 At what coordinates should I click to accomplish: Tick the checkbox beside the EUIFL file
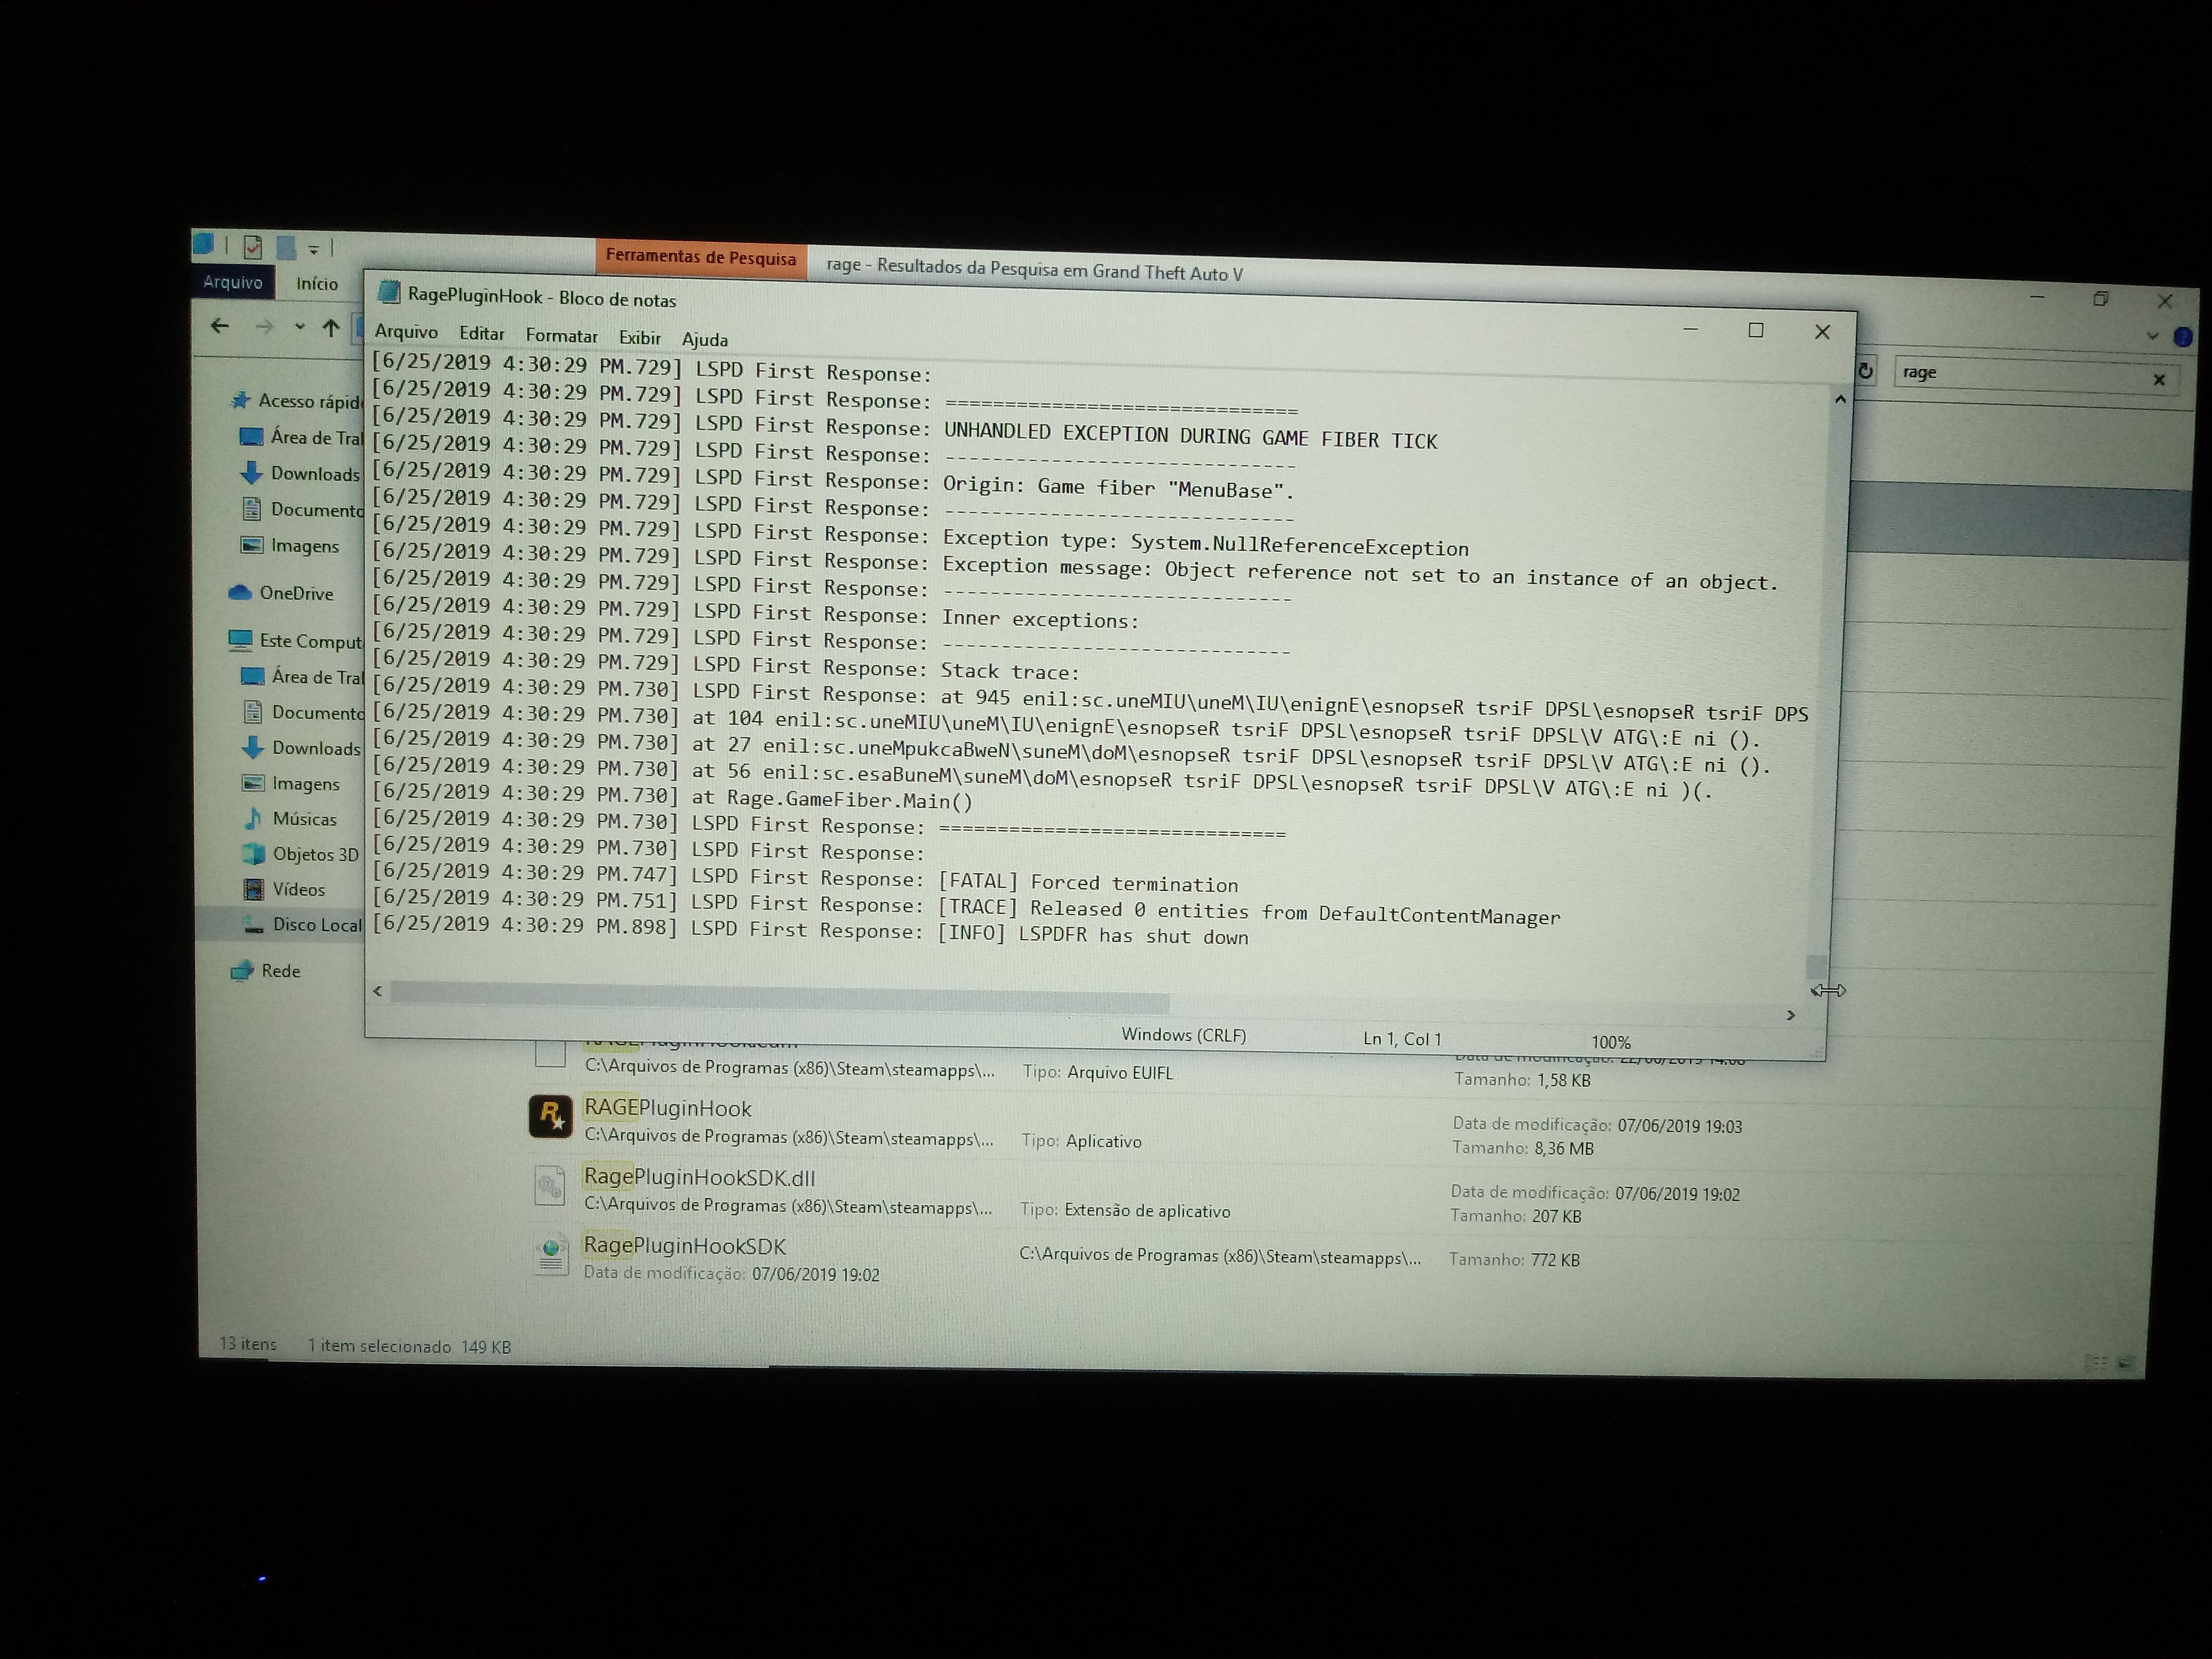pos(550,1053)
